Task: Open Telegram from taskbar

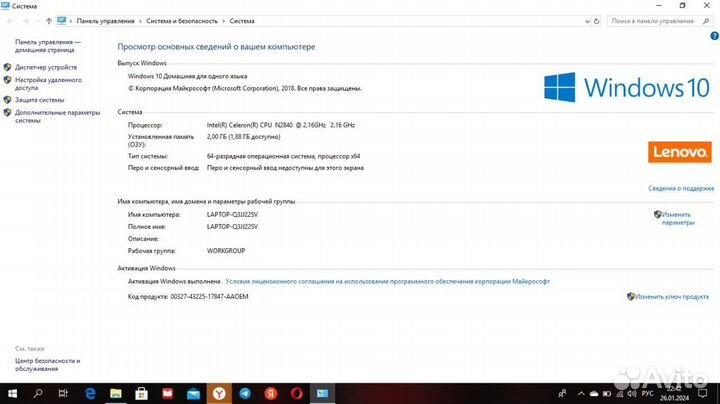Action: (245, 393)
